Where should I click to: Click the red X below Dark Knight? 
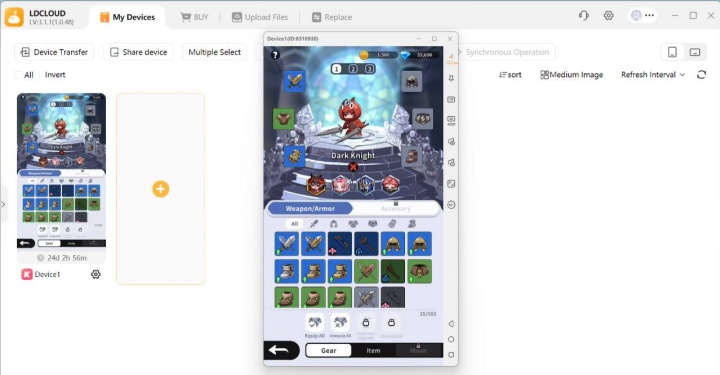point(353,167)
